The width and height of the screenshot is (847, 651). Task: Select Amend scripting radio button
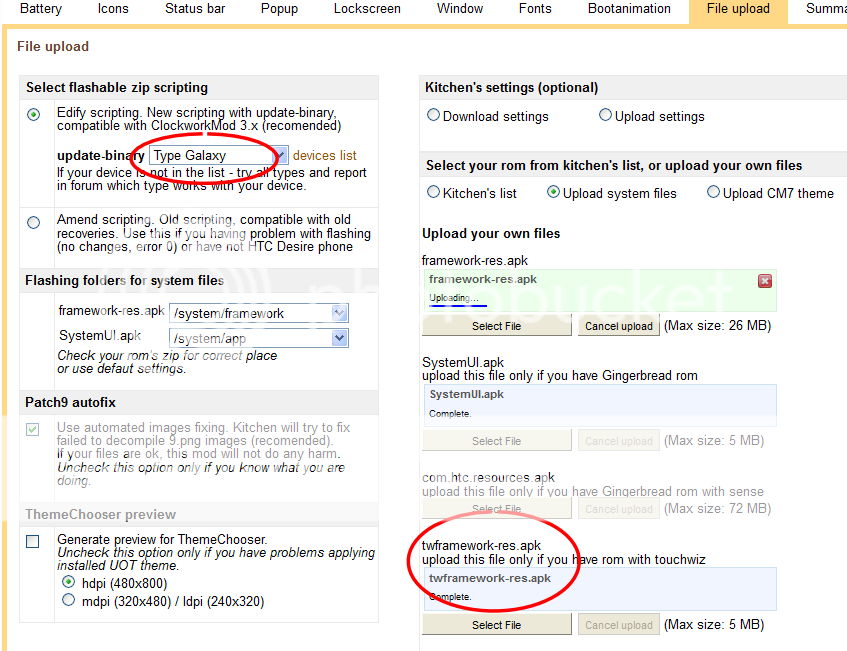point(34,222)
